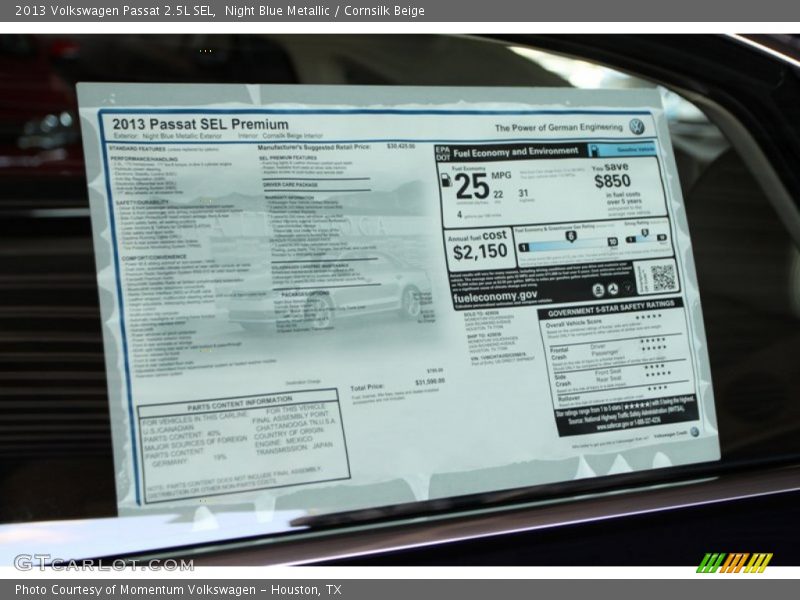Click the fuel pump icon beside 25 MPG
Image resolution: width=800 pixels, height=600 pixels.
click(x=445, y=180)
